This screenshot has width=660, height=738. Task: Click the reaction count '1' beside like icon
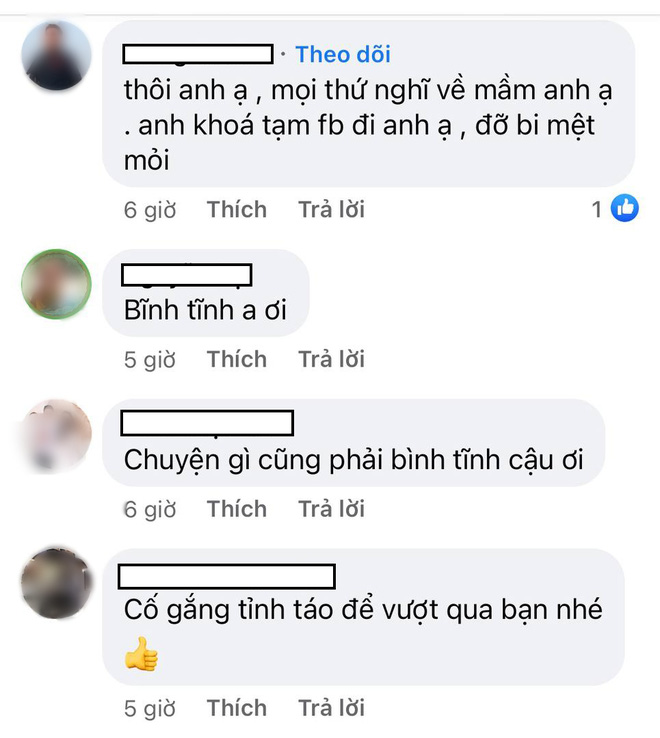point(597,209)
